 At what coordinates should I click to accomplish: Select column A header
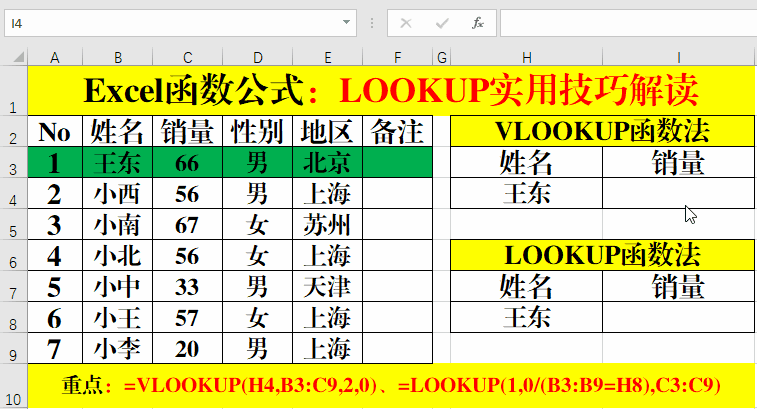pyautogui.click(x=55, y=58)
